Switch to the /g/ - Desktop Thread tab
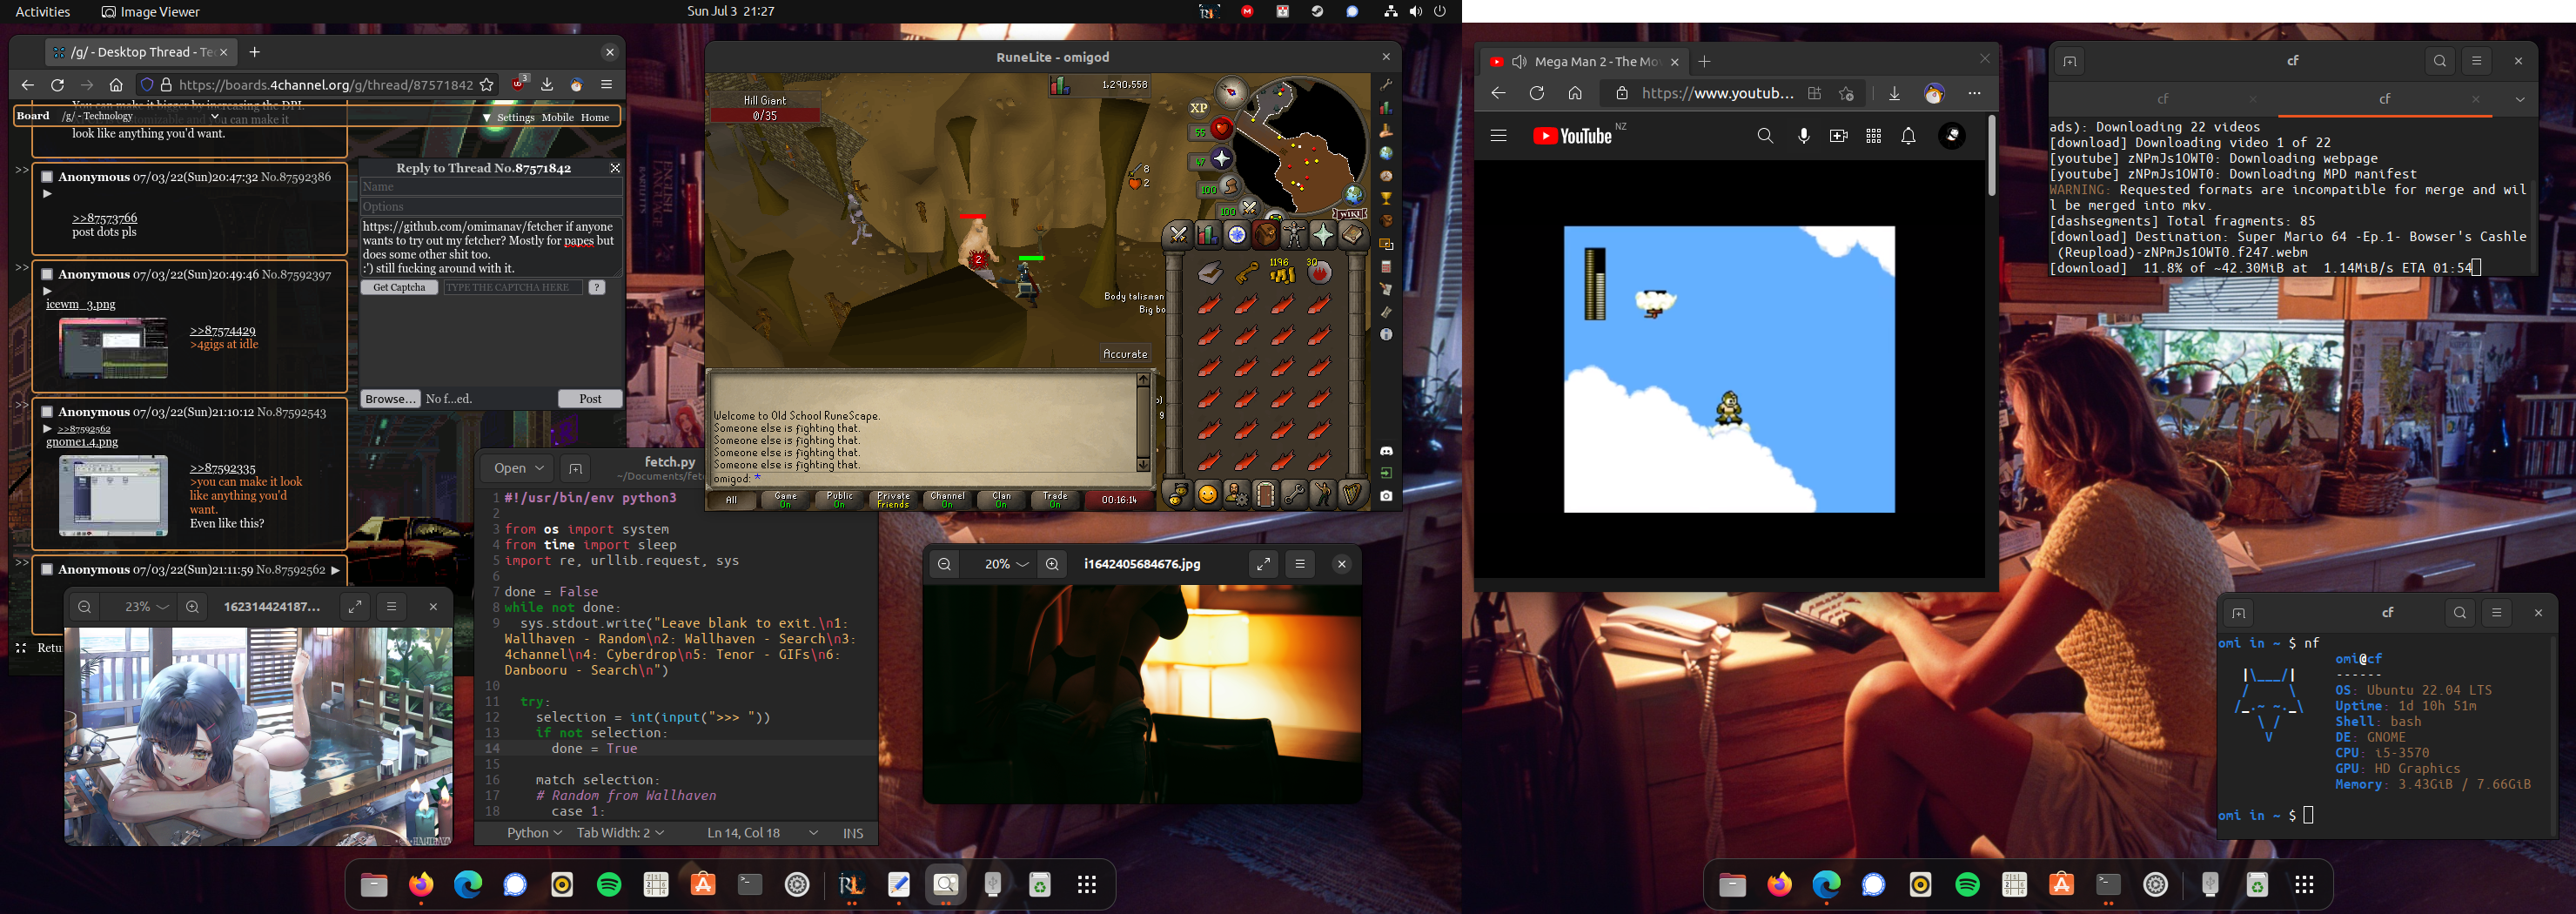The image size is (2576, 914). [141, 52]
